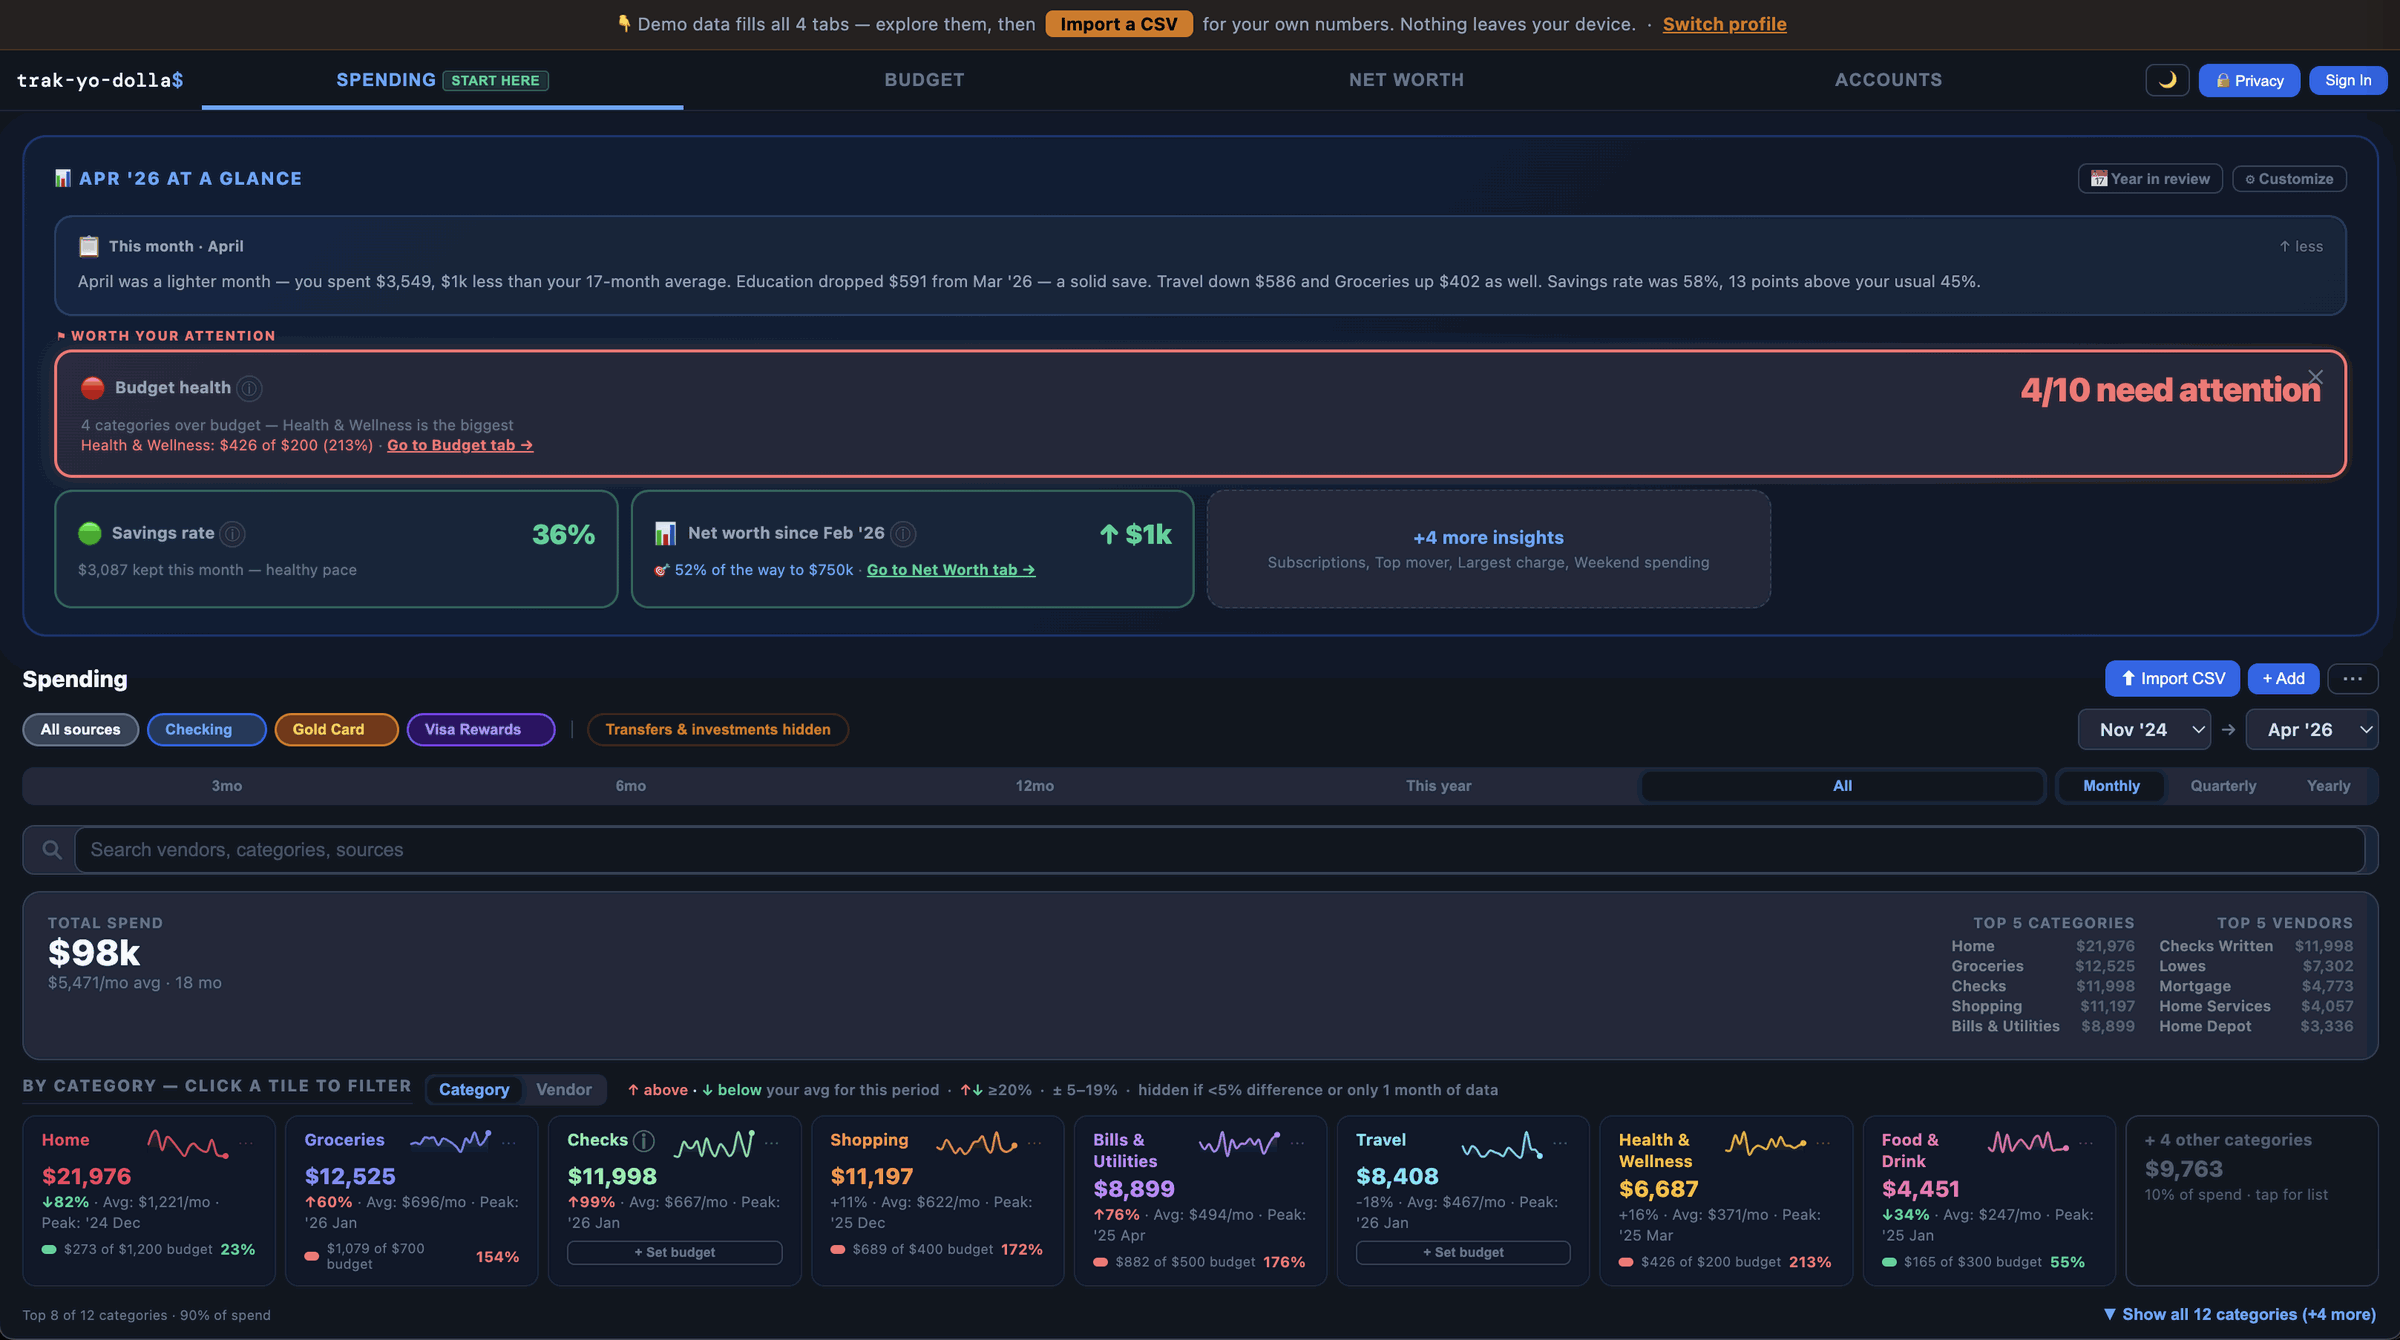This screenshot has width=2400, height=1340.
Task: Open Home tile options ellipsis
Action: tap(246, 1142)
